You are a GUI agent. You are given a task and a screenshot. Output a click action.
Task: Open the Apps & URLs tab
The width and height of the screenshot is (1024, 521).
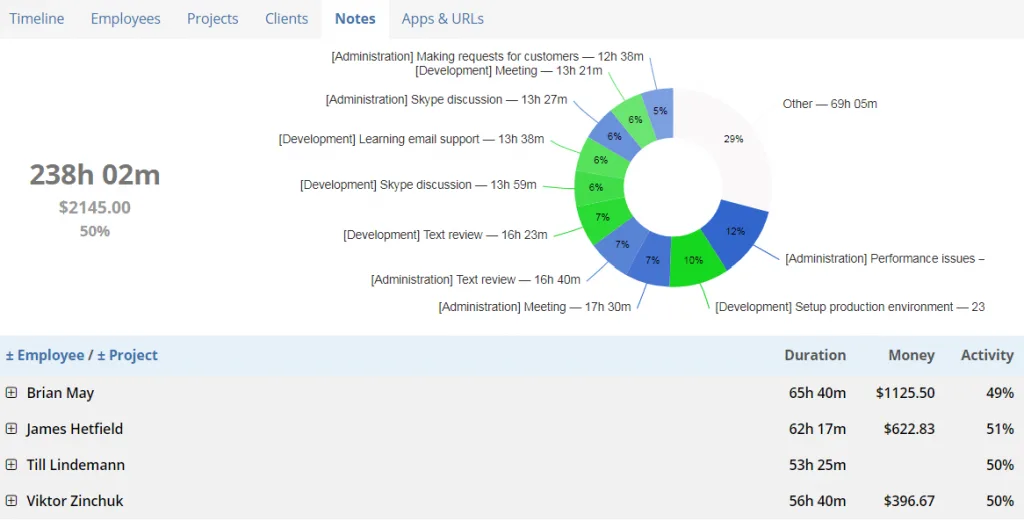443,19
